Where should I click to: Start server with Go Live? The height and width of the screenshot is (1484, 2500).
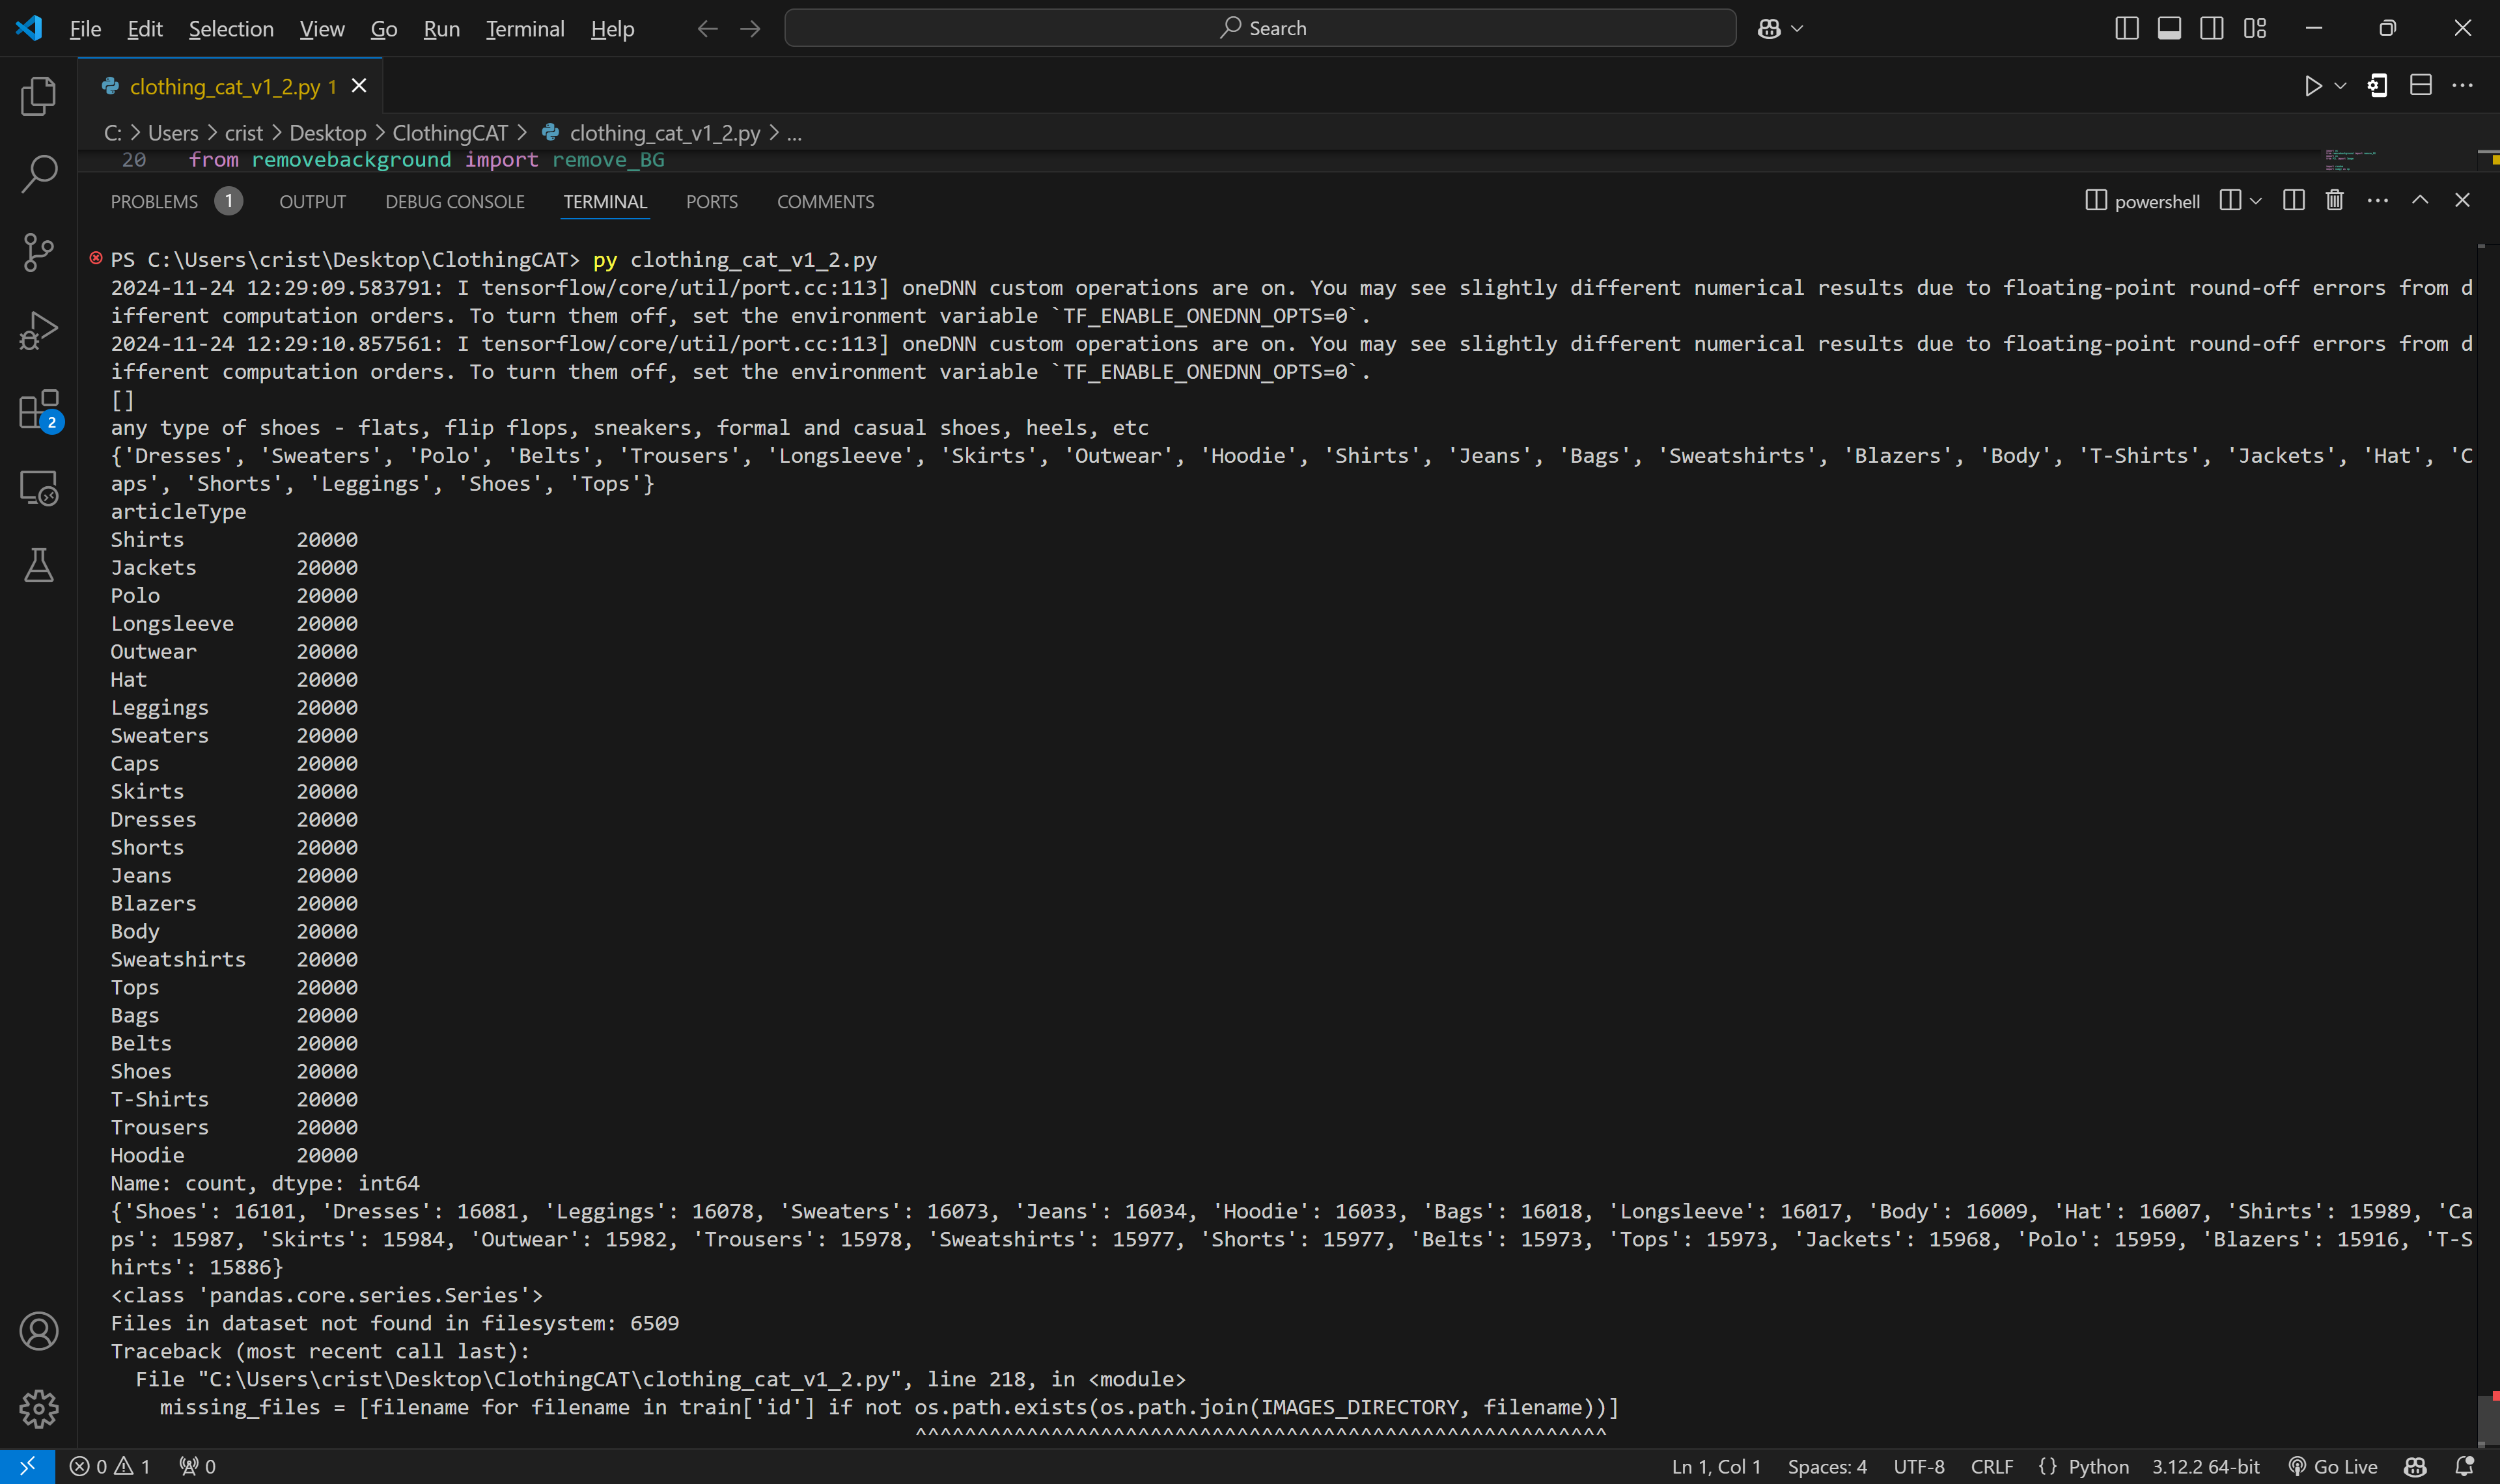coord(2333,1466)
